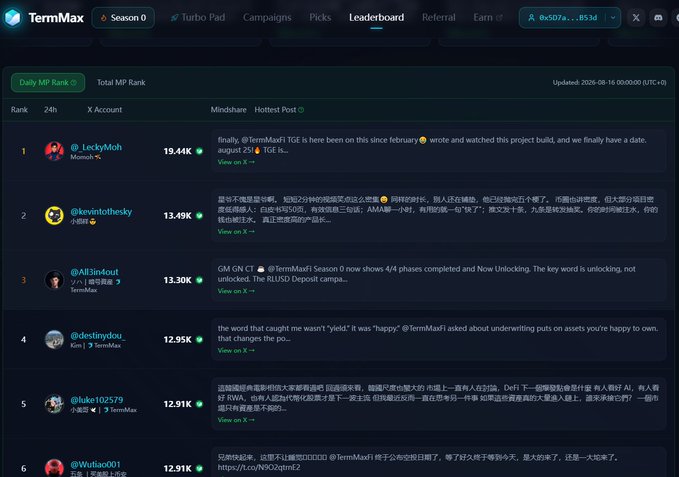Click @luke102579 avatar
679x477 pixels.
point(54,404)
